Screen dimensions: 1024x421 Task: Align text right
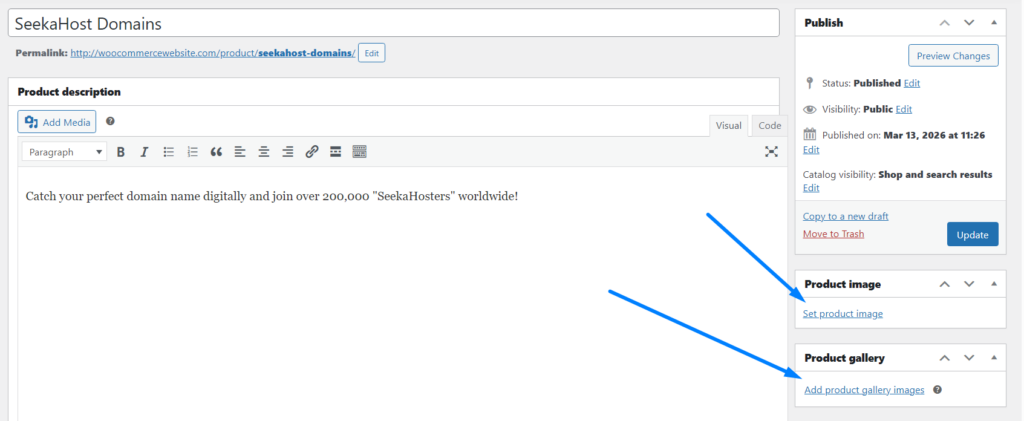click(x=287, y=152)
